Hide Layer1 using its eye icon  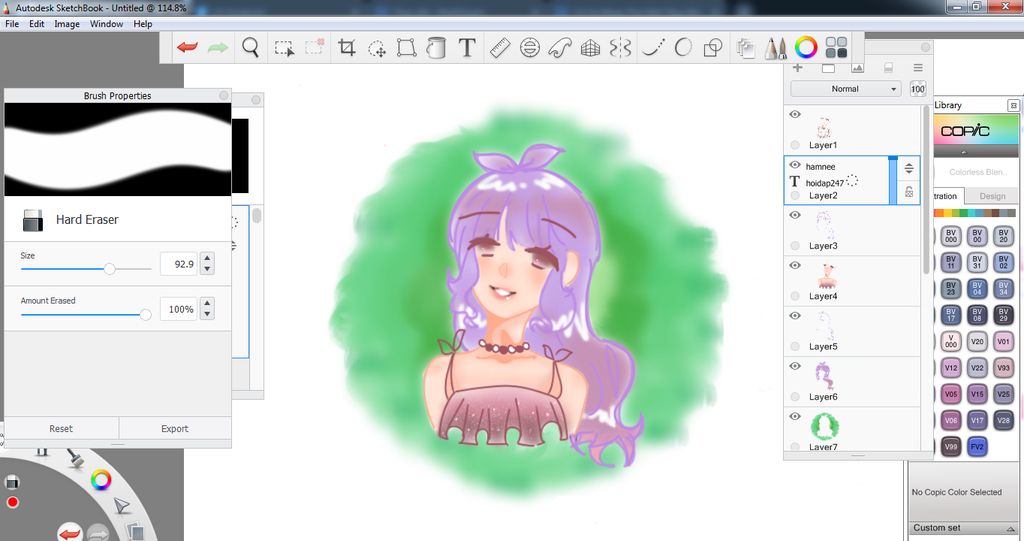click(x=795, y=114)
